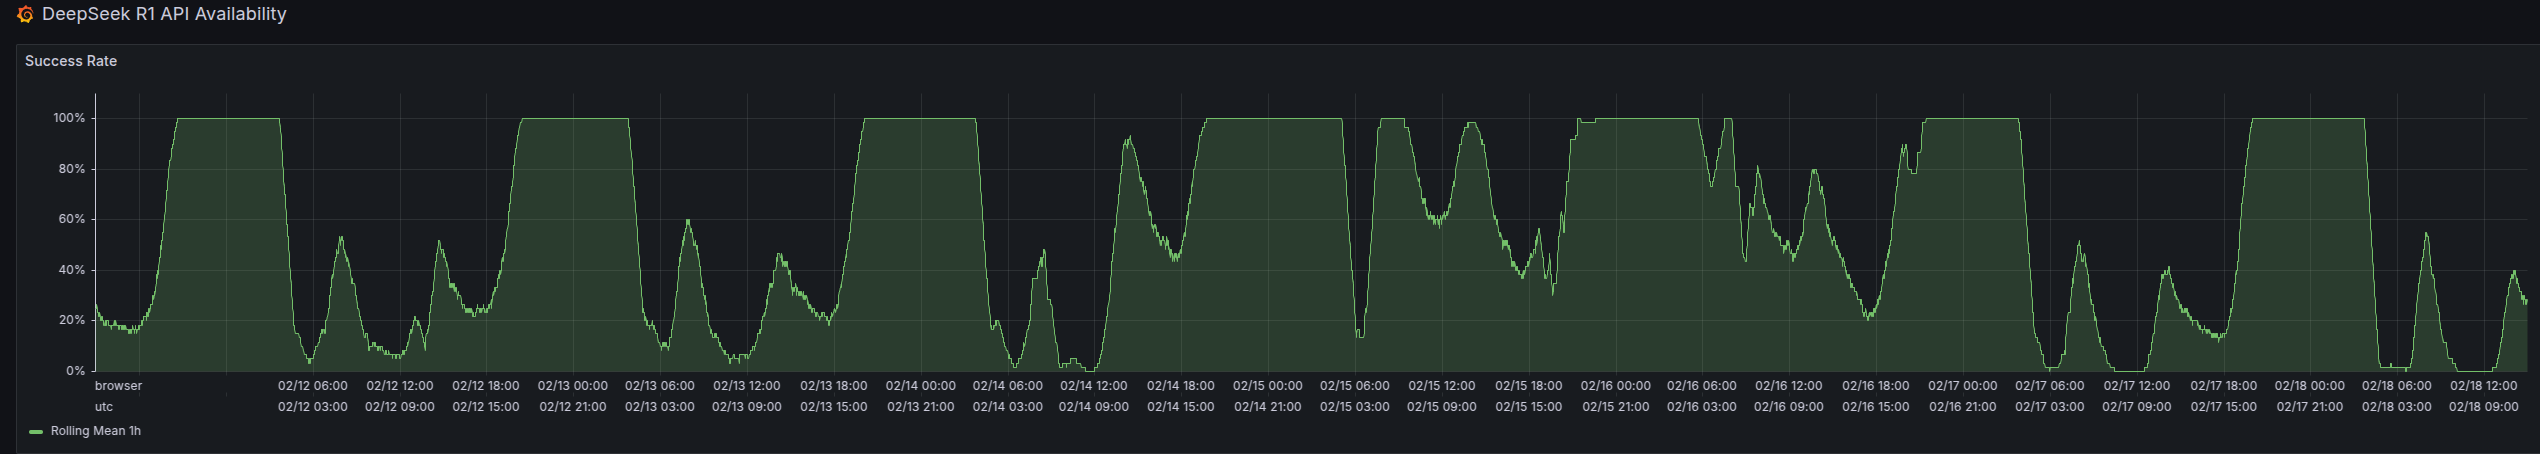The width and height of the screenshot is (2540, 454).
Task: Click the utc time axis row label
Action: (104, 407)
